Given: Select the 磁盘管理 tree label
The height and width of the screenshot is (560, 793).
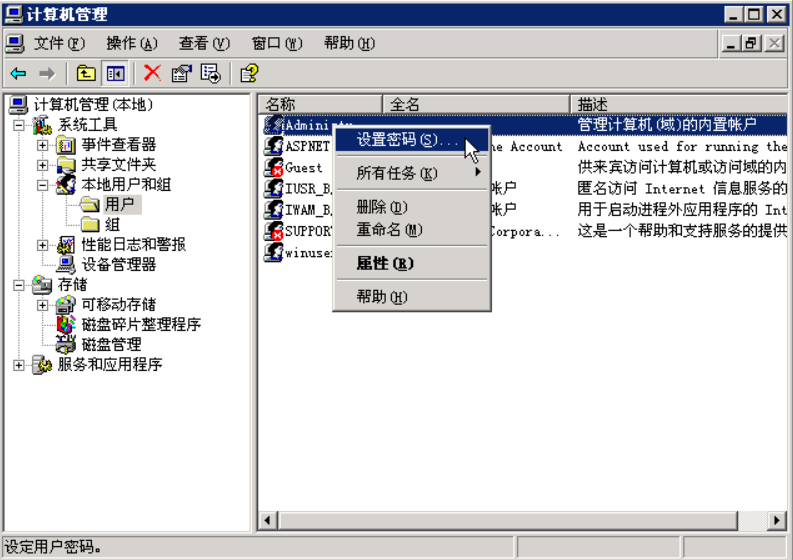Looking at the screenshot, I should point(111,344).
